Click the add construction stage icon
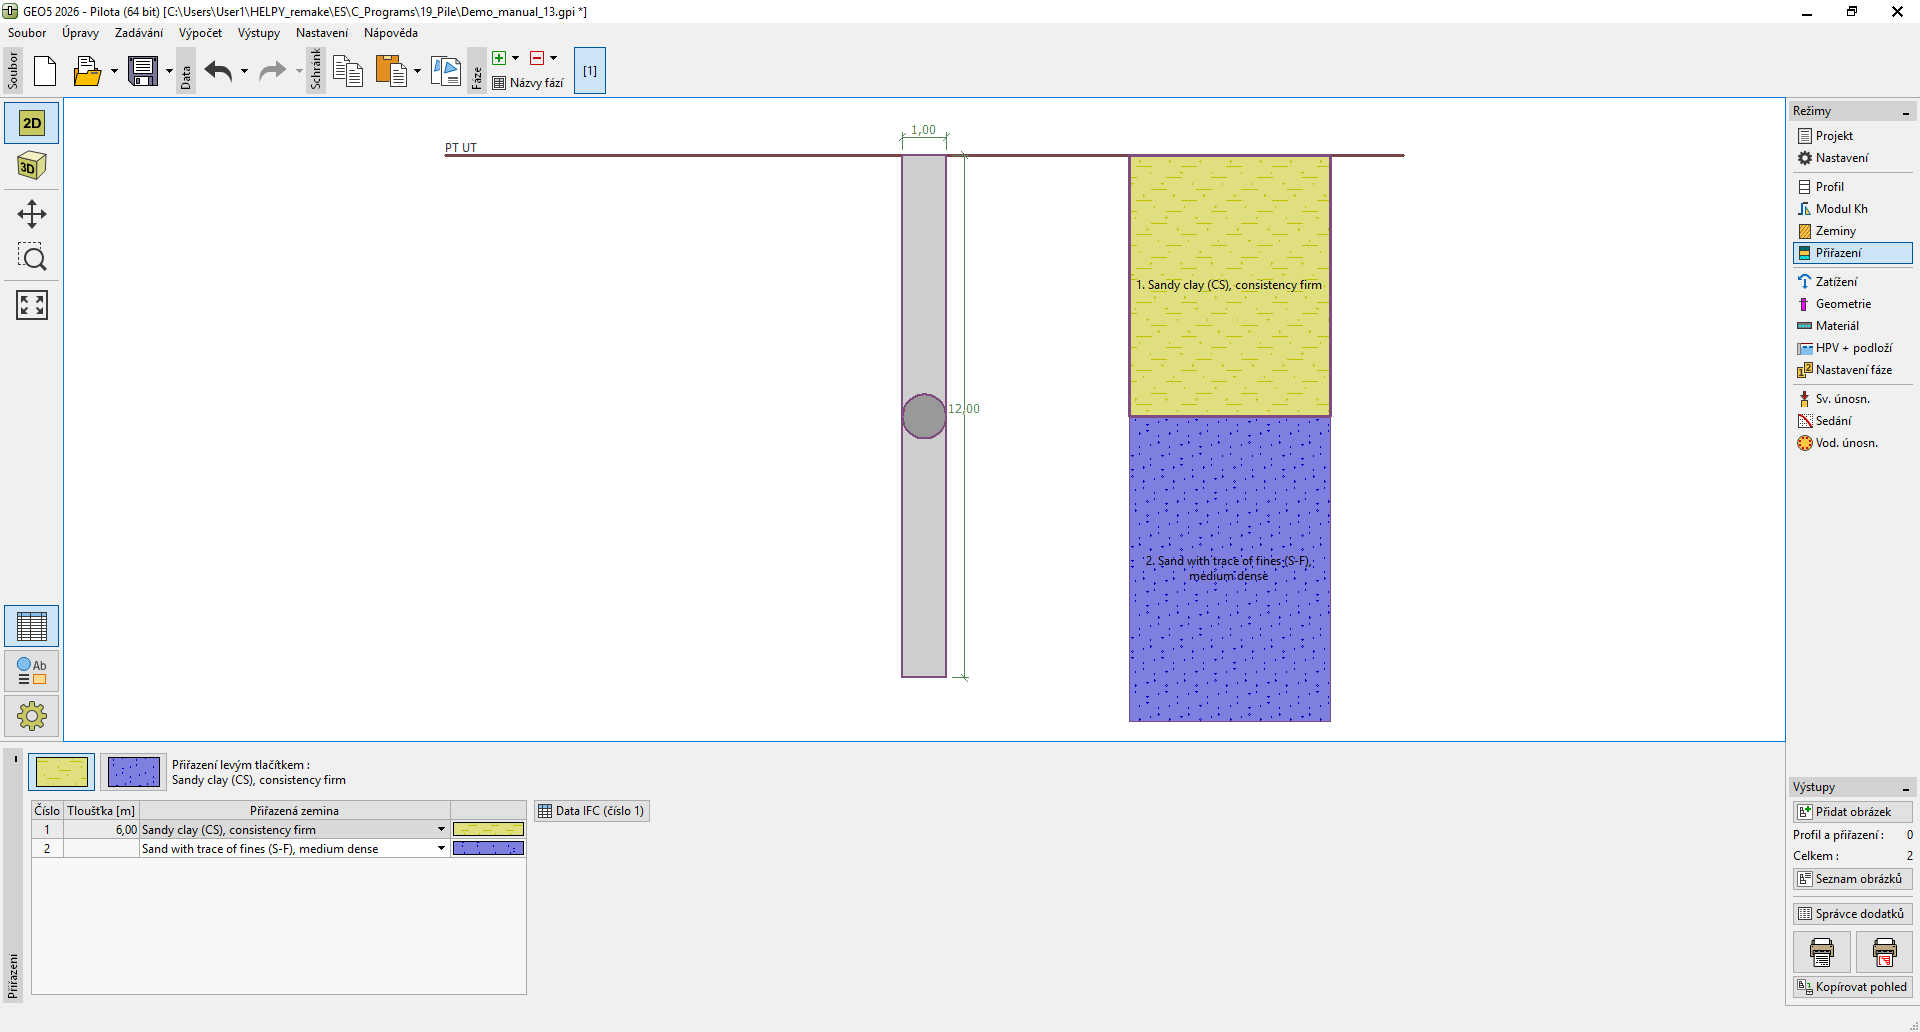Screen dimensions: 1920x1032 499,58
